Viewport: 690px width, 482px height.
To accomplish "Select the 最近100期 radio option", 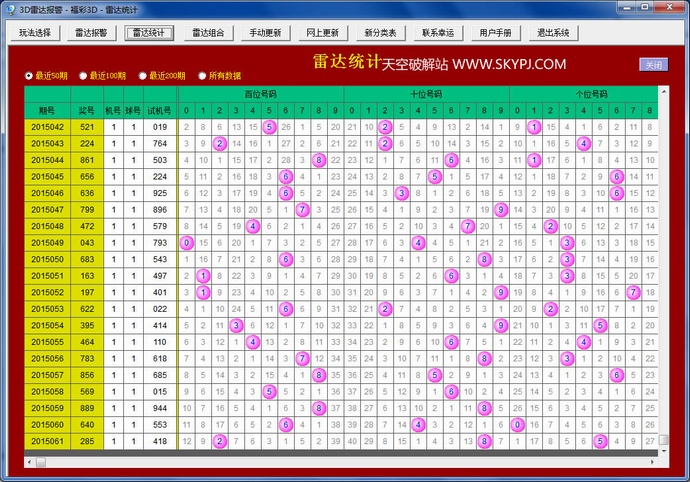I will (84, 76).
